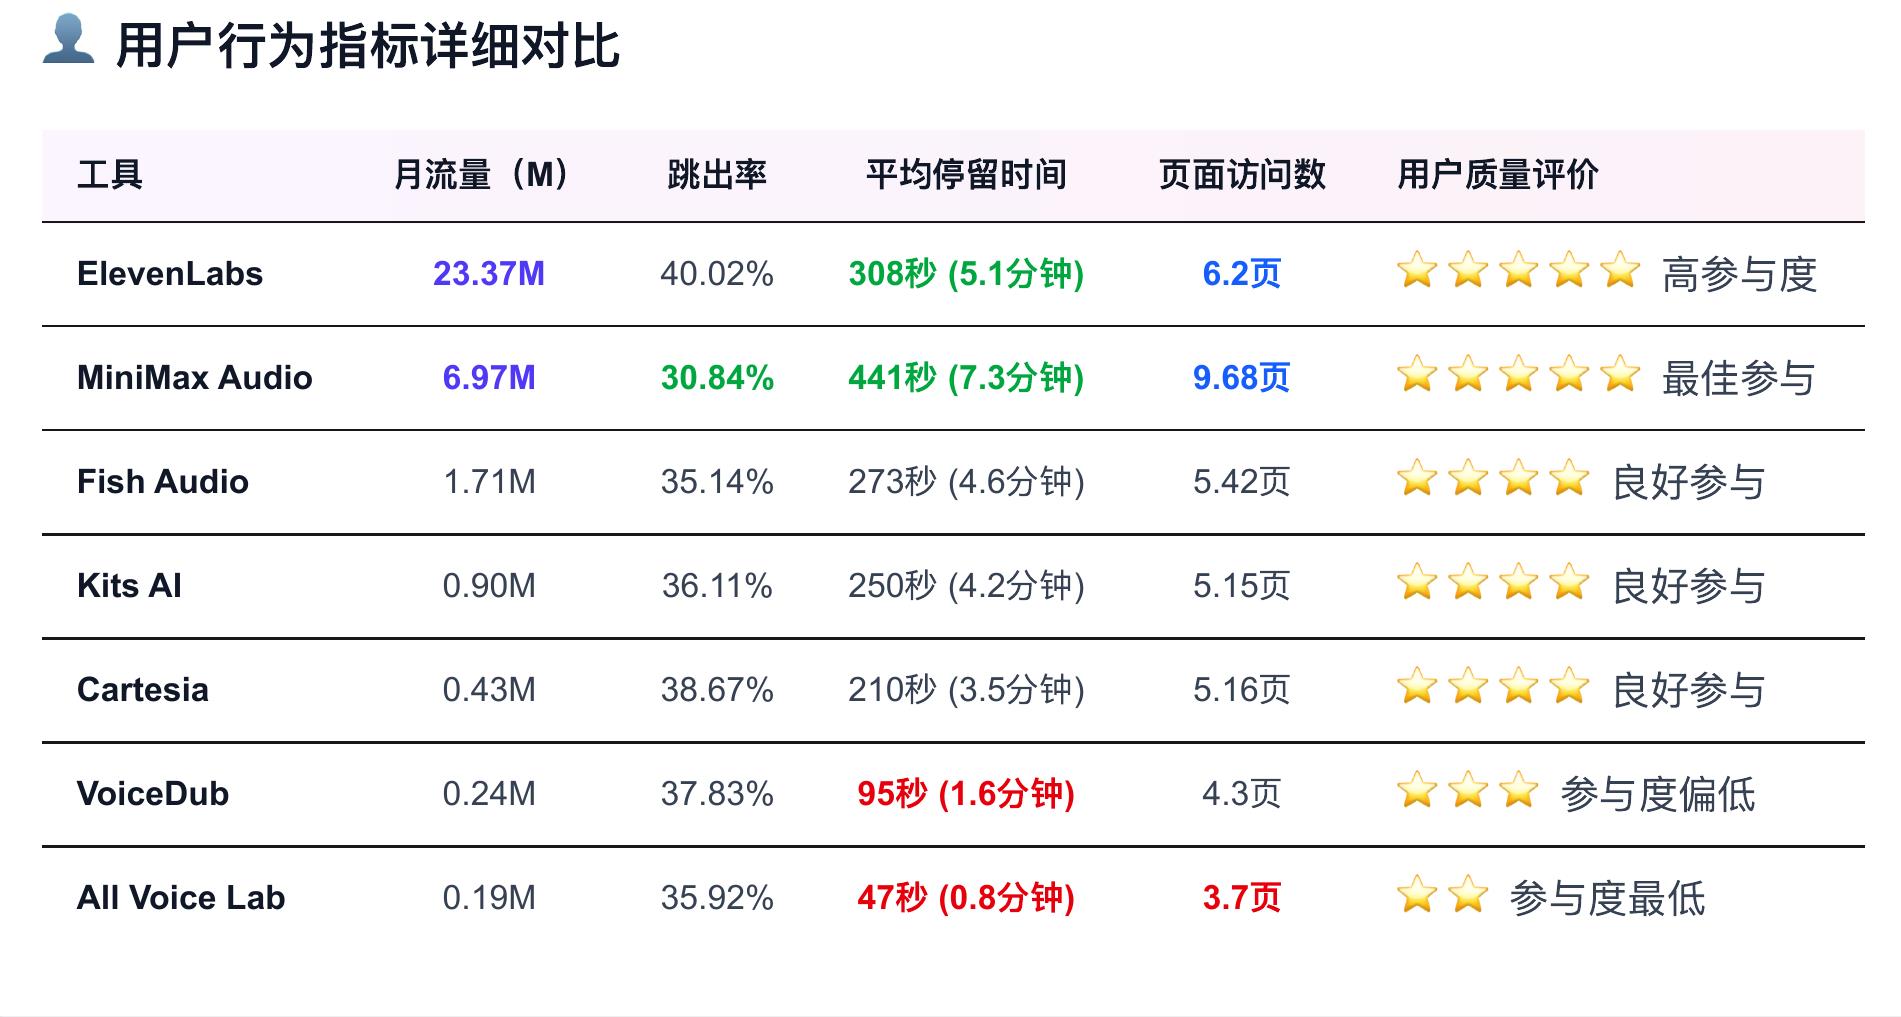This screenshot has height=1017, width=1901.
Task: Click 良好参与 in the Kits AI row
Action: click(1689, 587)
